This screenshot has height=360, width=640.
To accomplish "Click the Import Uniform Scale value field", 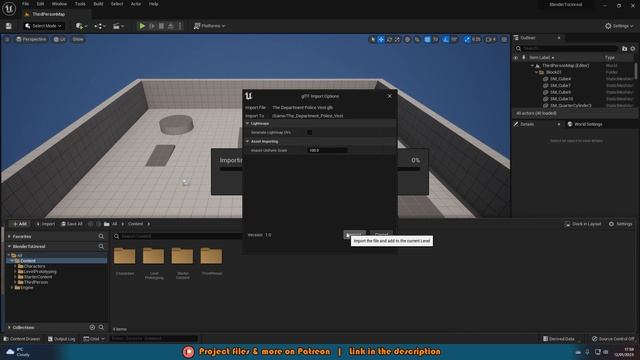I will [x=327, y=150].
